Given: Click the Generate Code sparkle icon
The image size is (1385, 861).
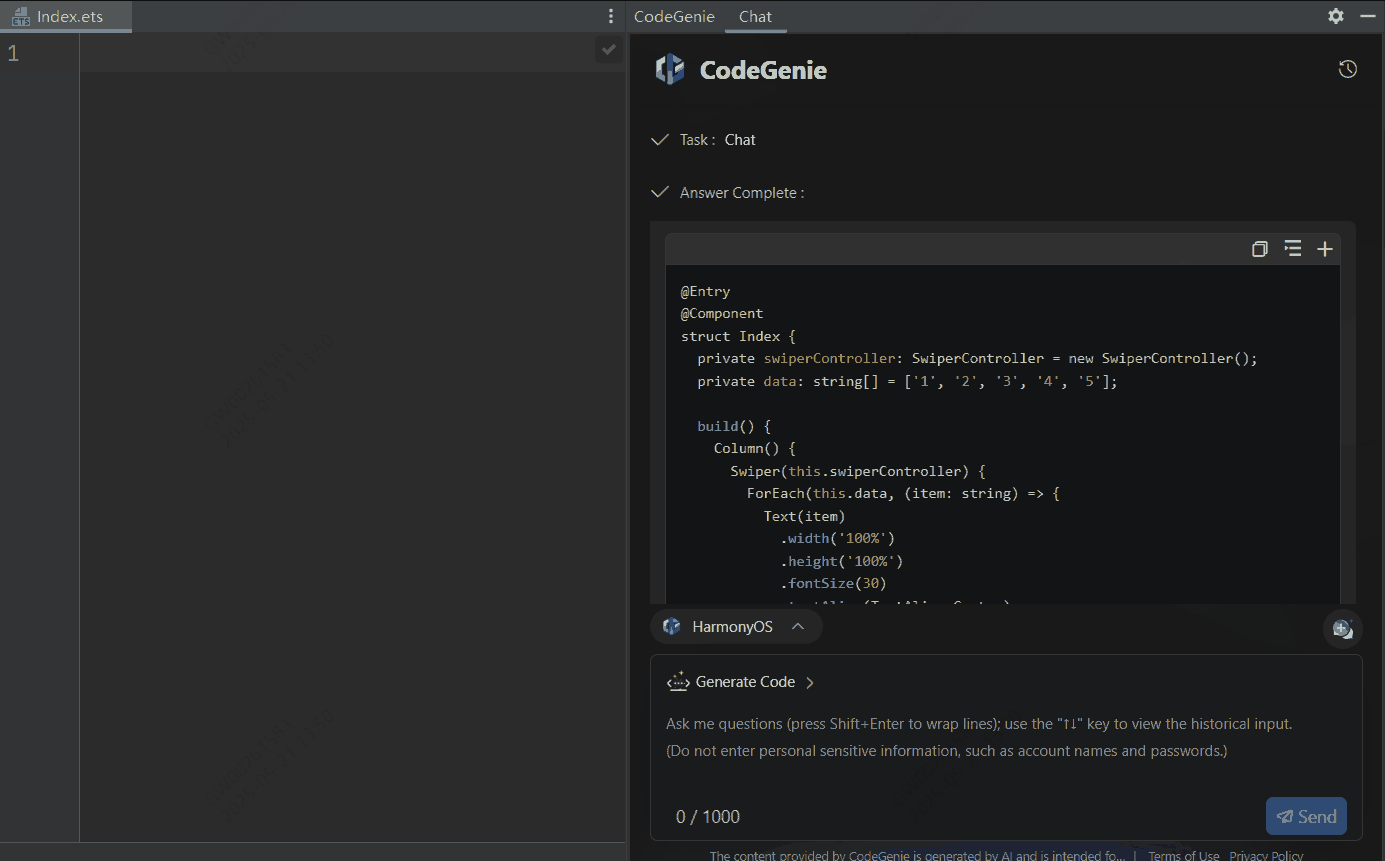Looking at the screenshot, I should [x=677, y=681].
